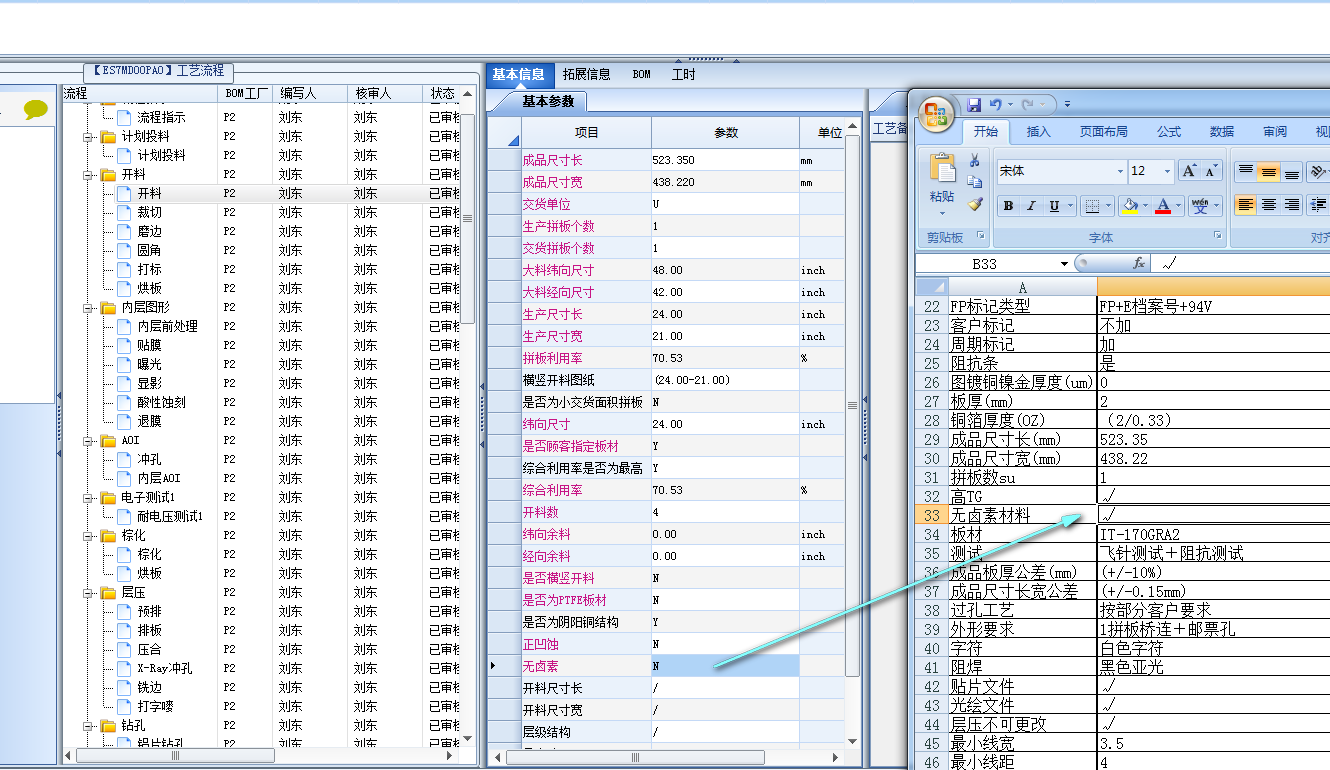
Task: Open the 剪贴板 clipboard dialog launcher
Action: click(980, 236)
